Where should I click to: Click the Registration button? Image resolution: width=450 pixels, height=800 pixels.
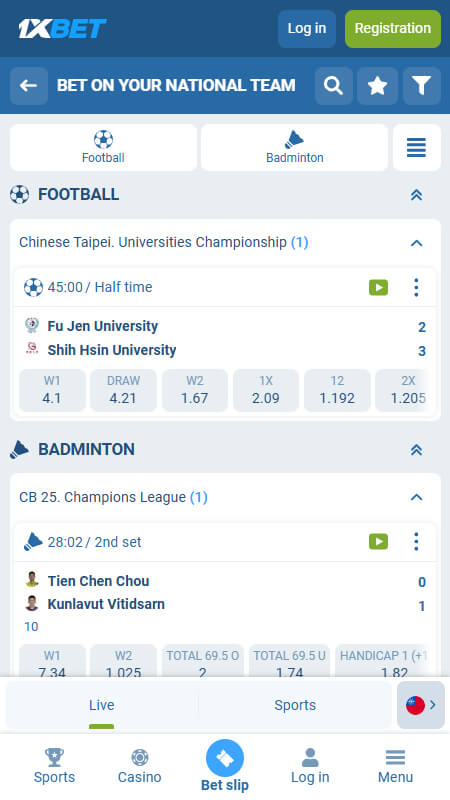pyautogui.click(x=393, y=29)
